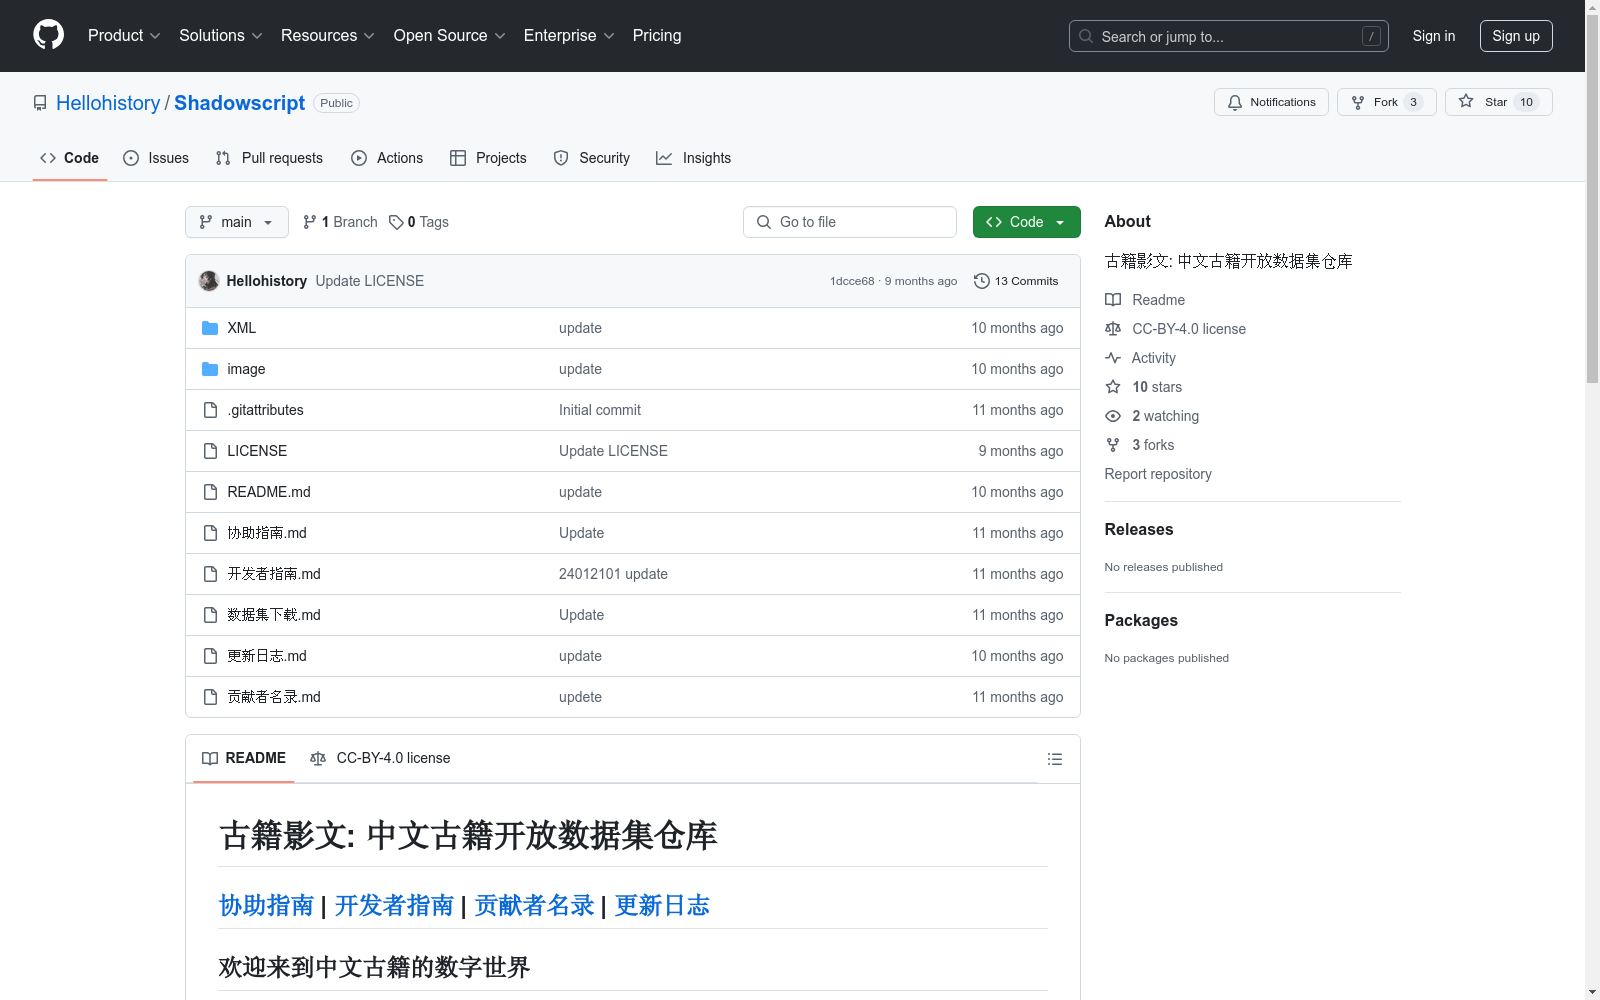Open the 数据集下载.md file
Screen dimensions: 1600x1000
274,615
